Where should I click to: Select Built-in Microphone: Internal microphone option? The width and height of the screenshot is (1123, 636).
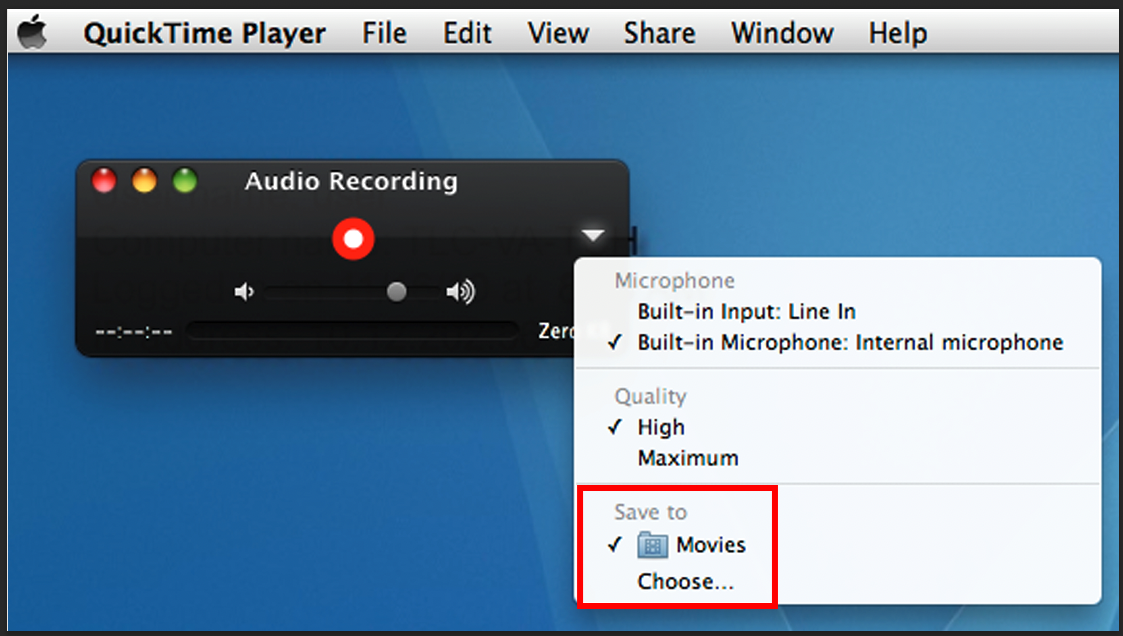850,343
